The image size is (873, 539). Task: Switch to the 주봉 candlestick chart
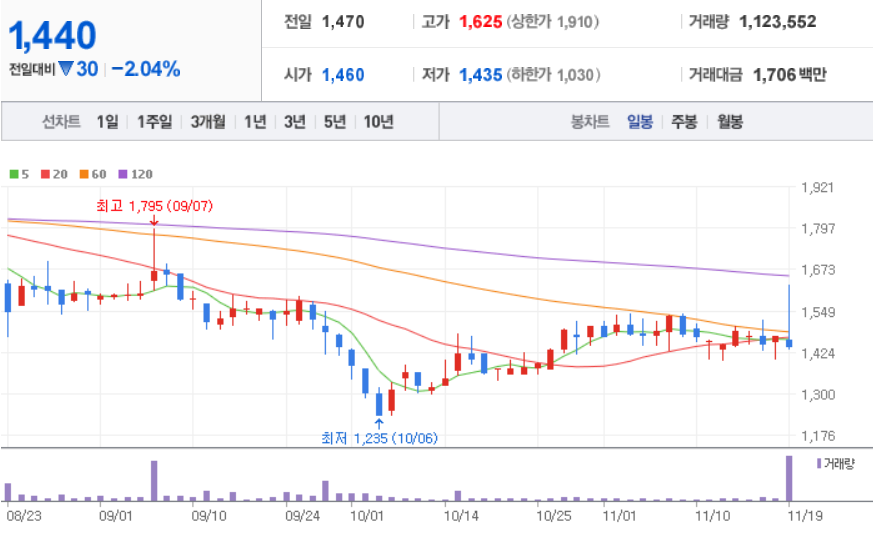click(x=684, y=121)
